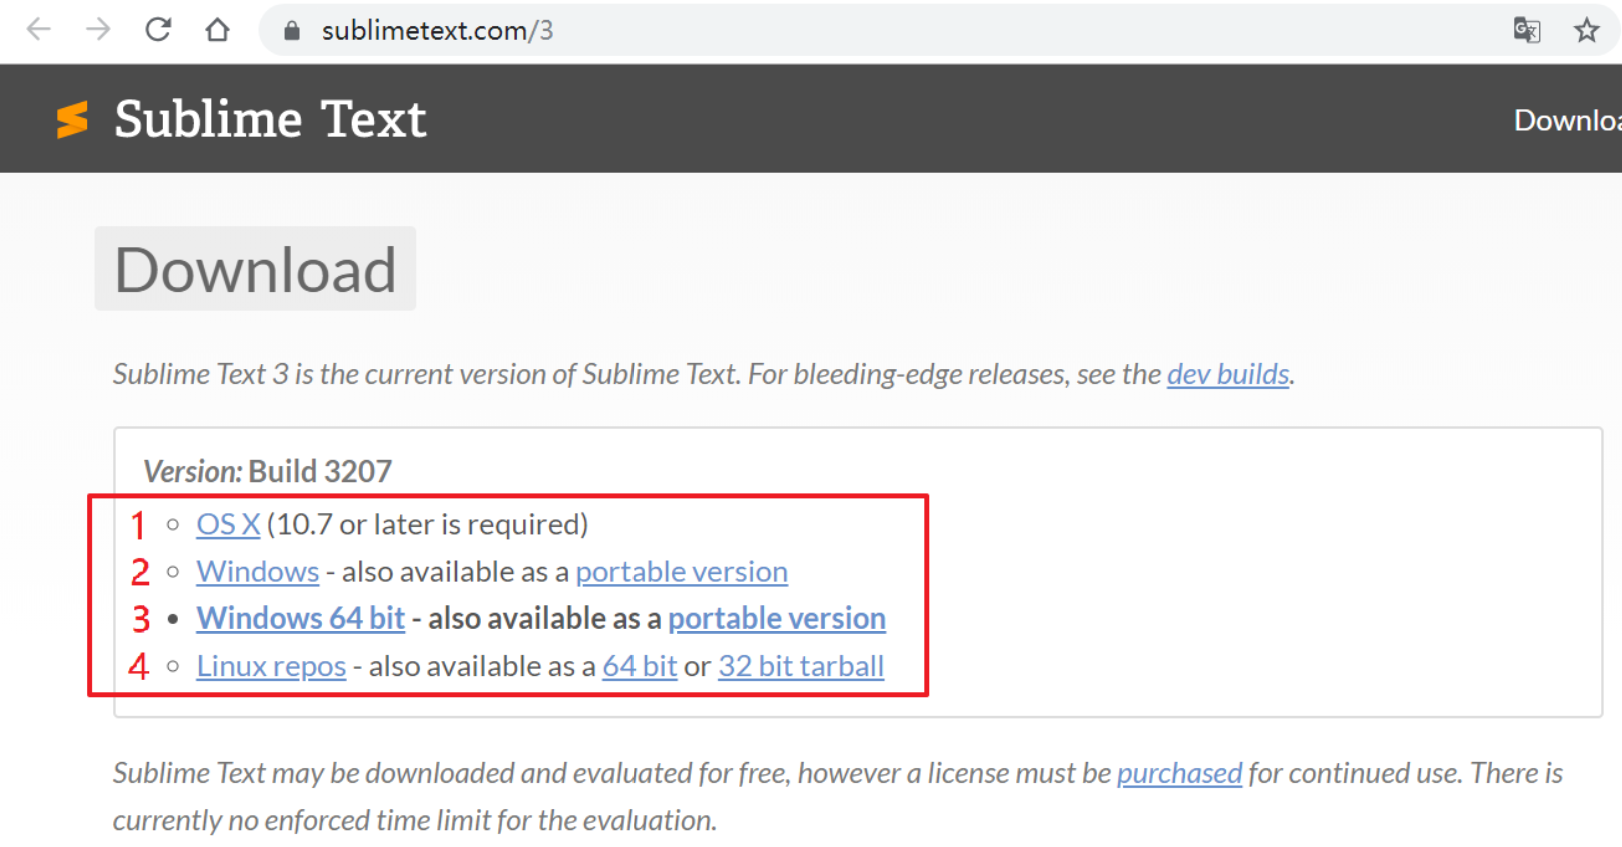Click the back navigation arrow
This screenshot has height=847, width=1622.
pos(38,29)
